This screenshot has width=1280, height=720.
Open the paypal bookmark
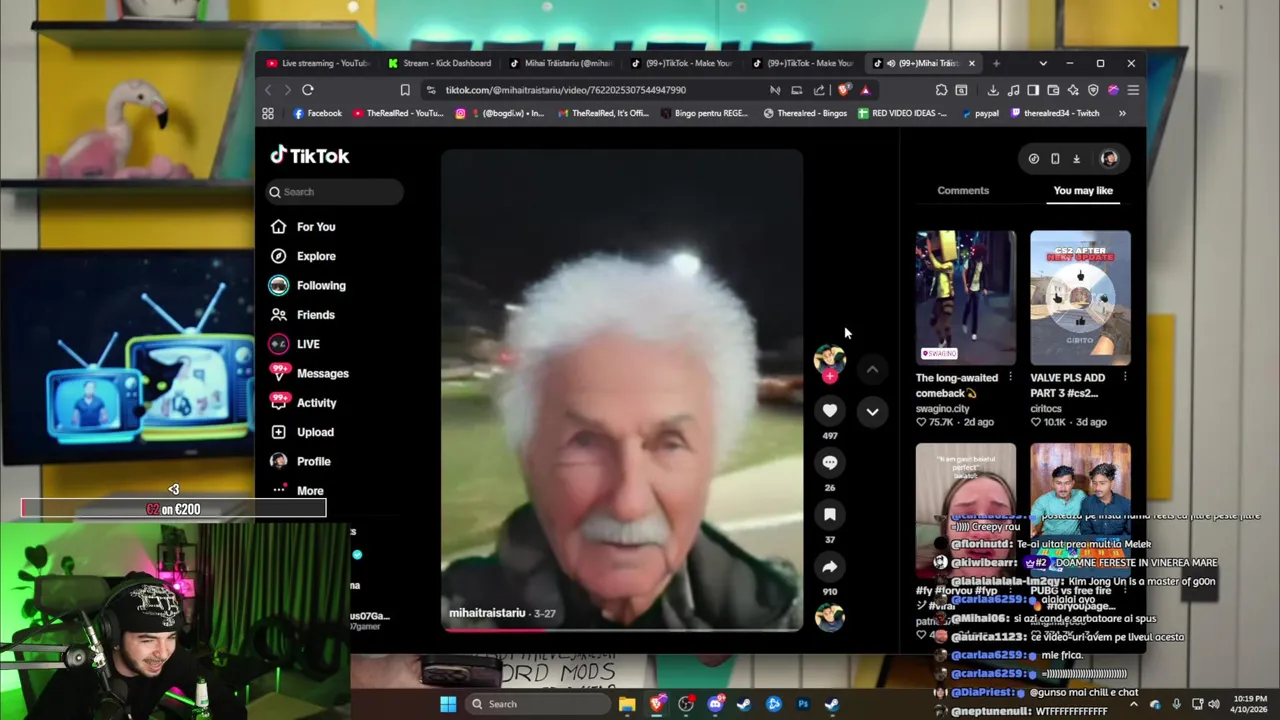980,113
